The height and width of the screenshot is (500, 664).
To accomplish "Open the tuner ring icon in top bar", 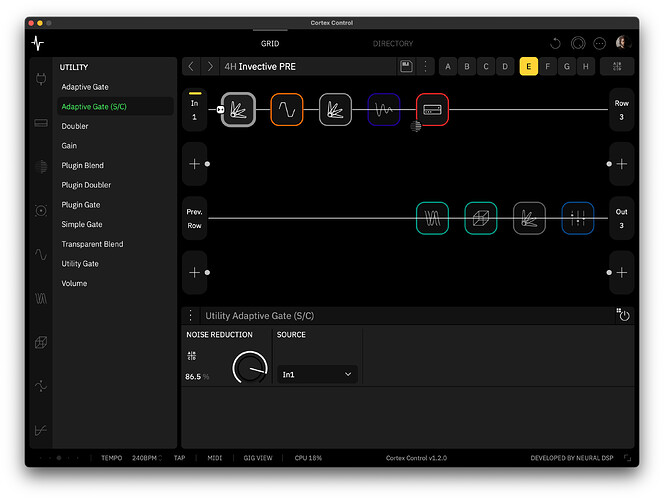I will [x=578, y=43].
